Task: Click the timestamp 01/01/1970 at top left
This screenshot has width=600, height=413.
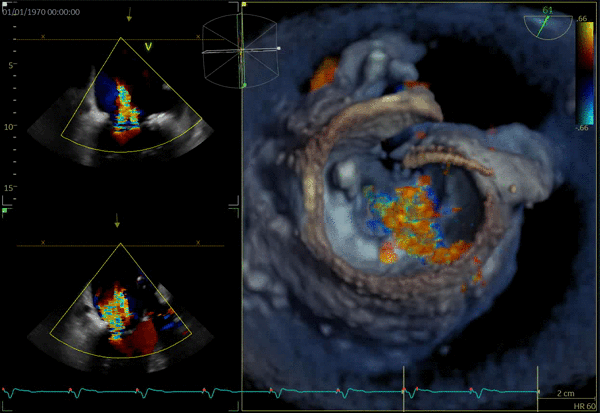Action: pos(40,9)
